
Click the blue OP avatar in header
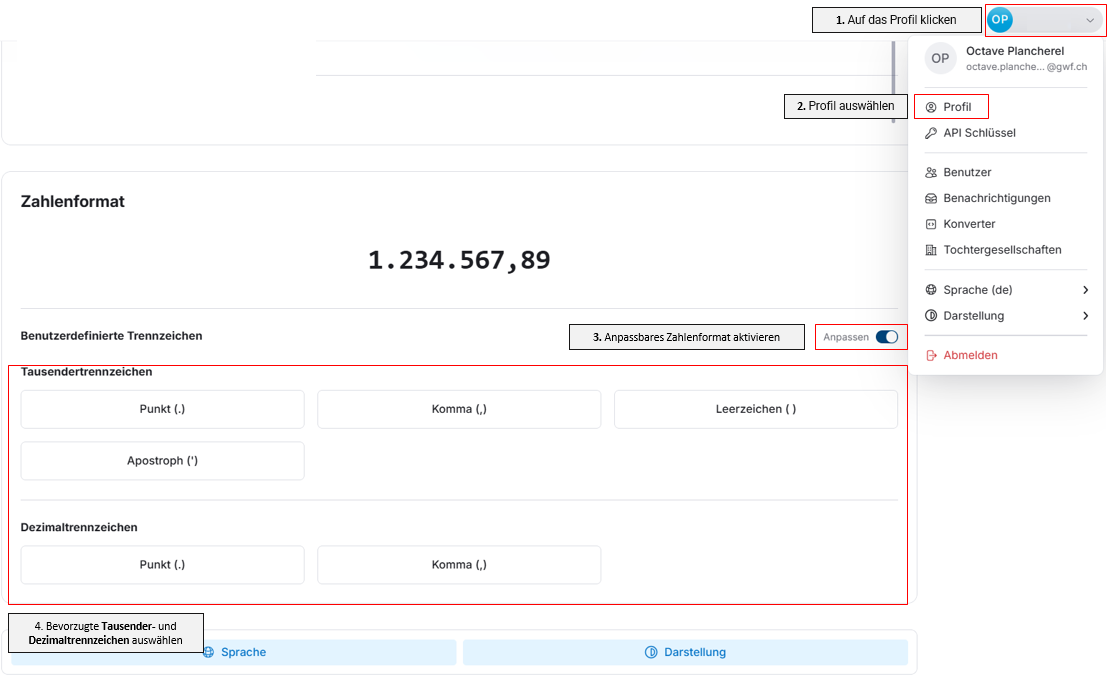tap(1000, 20)
